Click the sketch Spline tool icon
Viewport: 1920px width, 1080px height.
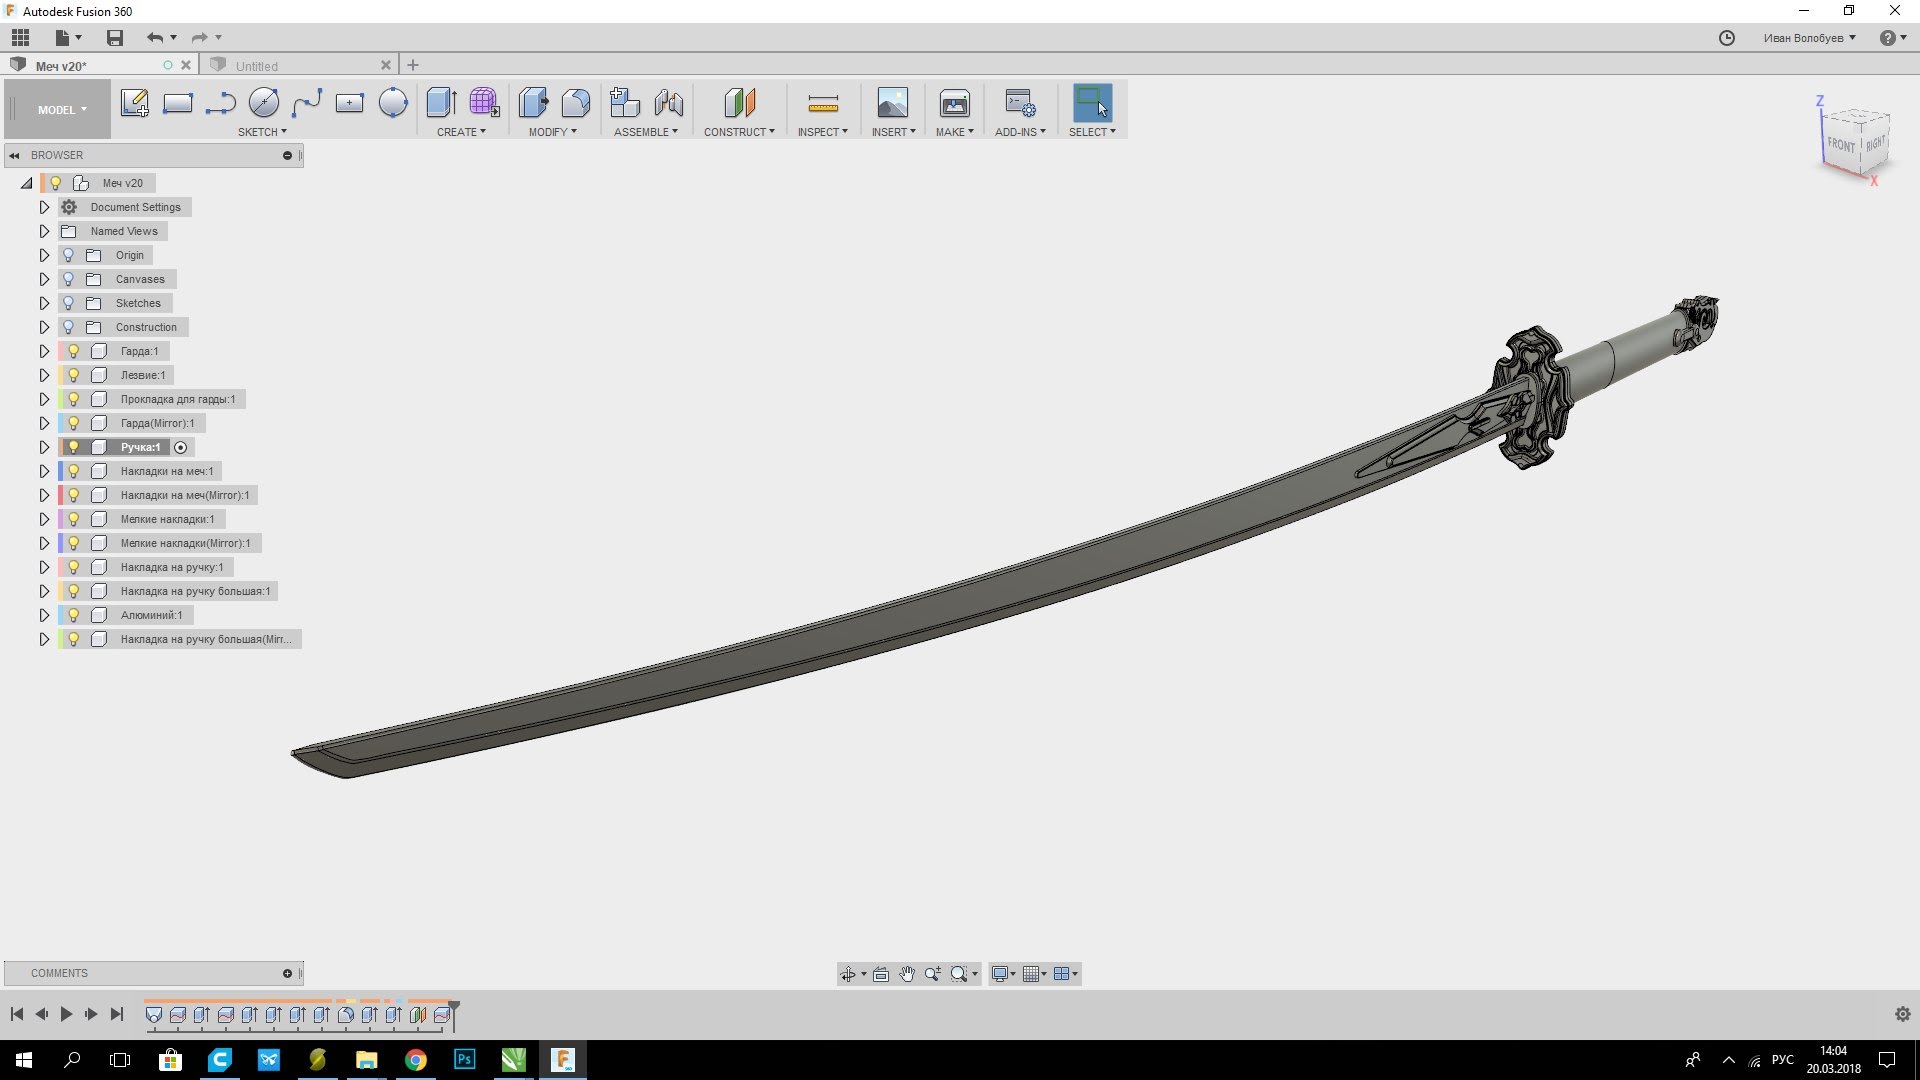(307, 103)
